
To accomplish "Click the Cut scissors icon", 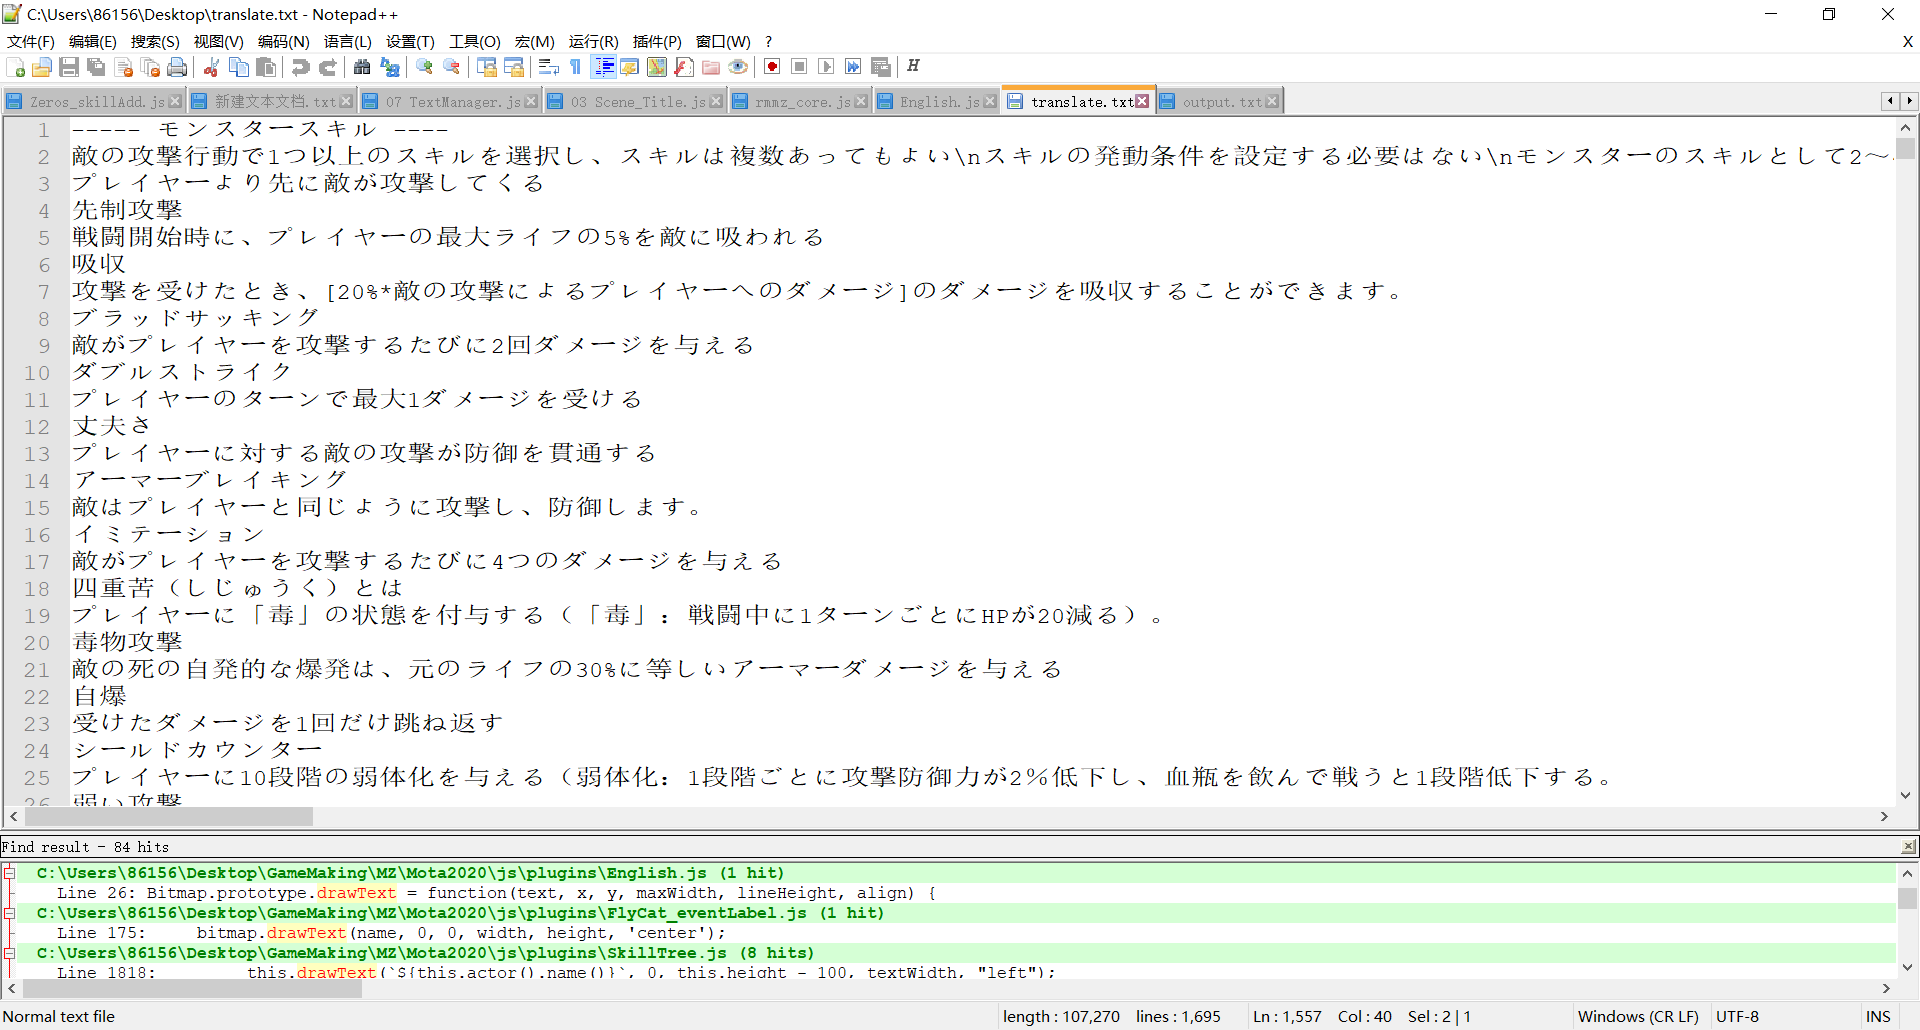I will pos(211,67).
